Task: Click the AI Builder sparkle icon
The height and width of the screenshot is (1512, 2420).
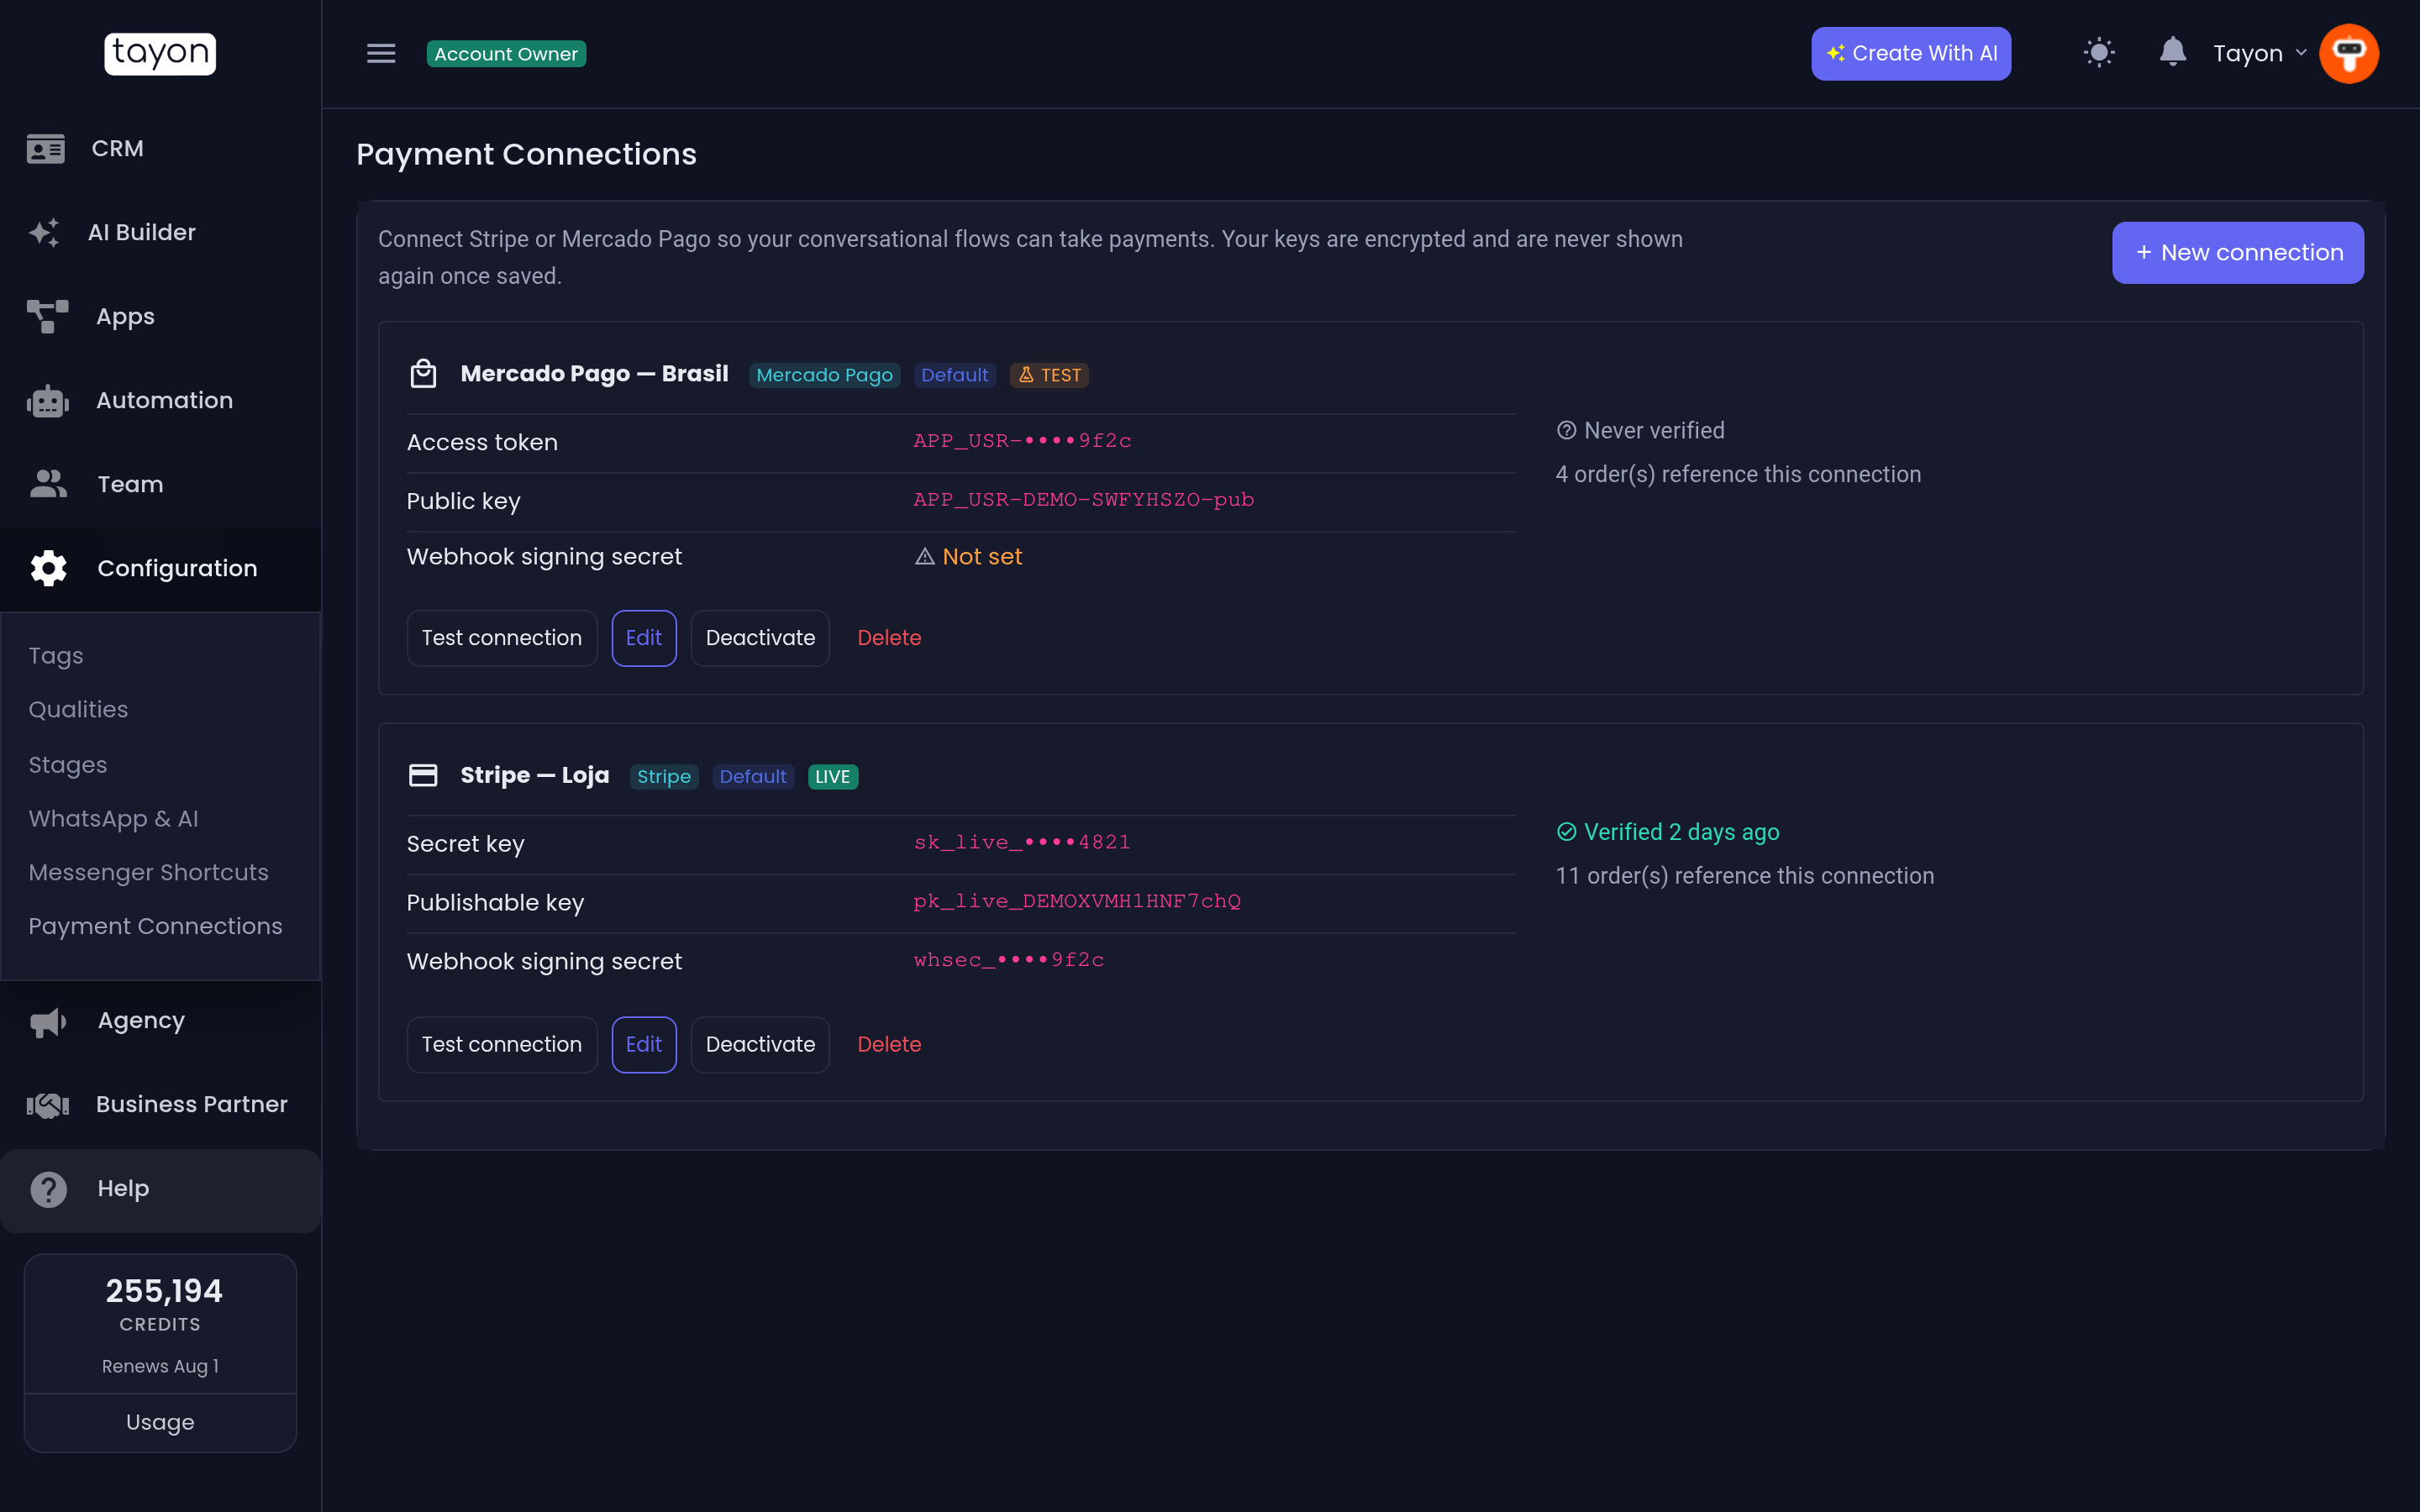Action: (x=44, y=232)
